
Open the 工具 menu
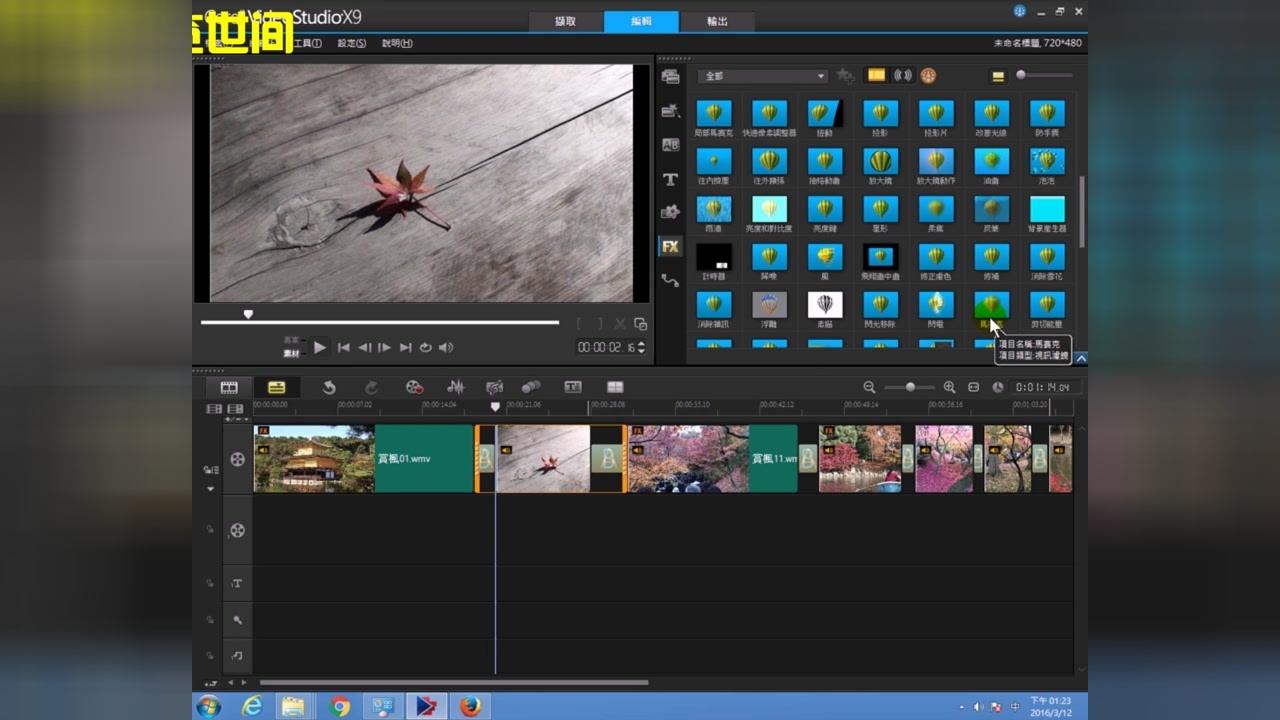310,44
